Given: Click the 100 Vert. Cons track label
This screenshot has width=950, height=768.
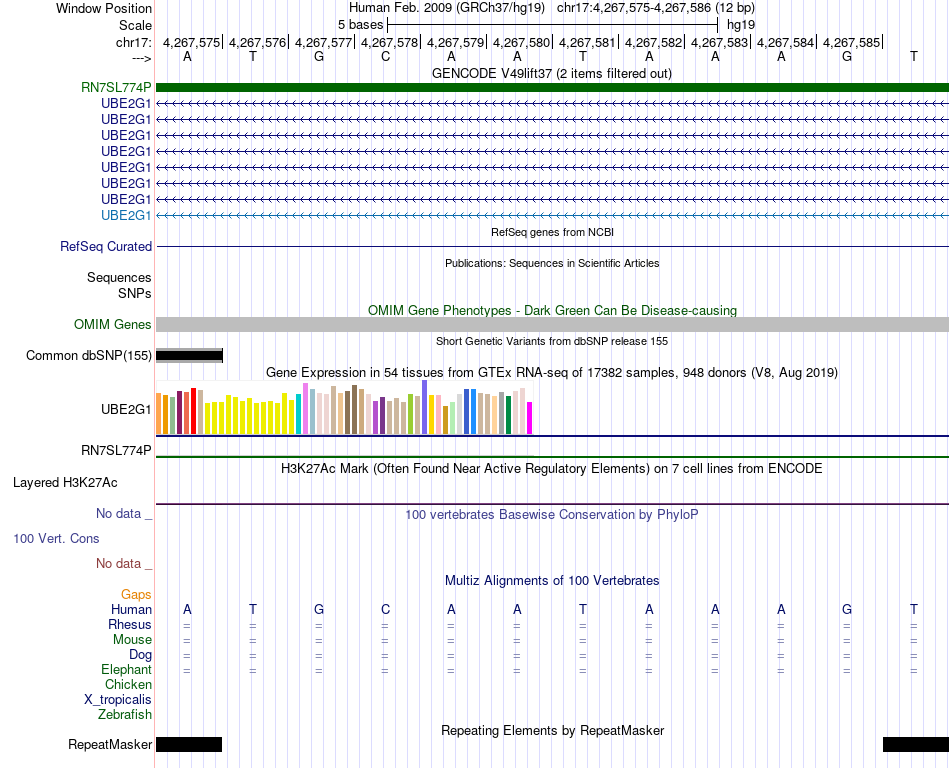Looking at the screenshot, I should (x=56, y=538).
